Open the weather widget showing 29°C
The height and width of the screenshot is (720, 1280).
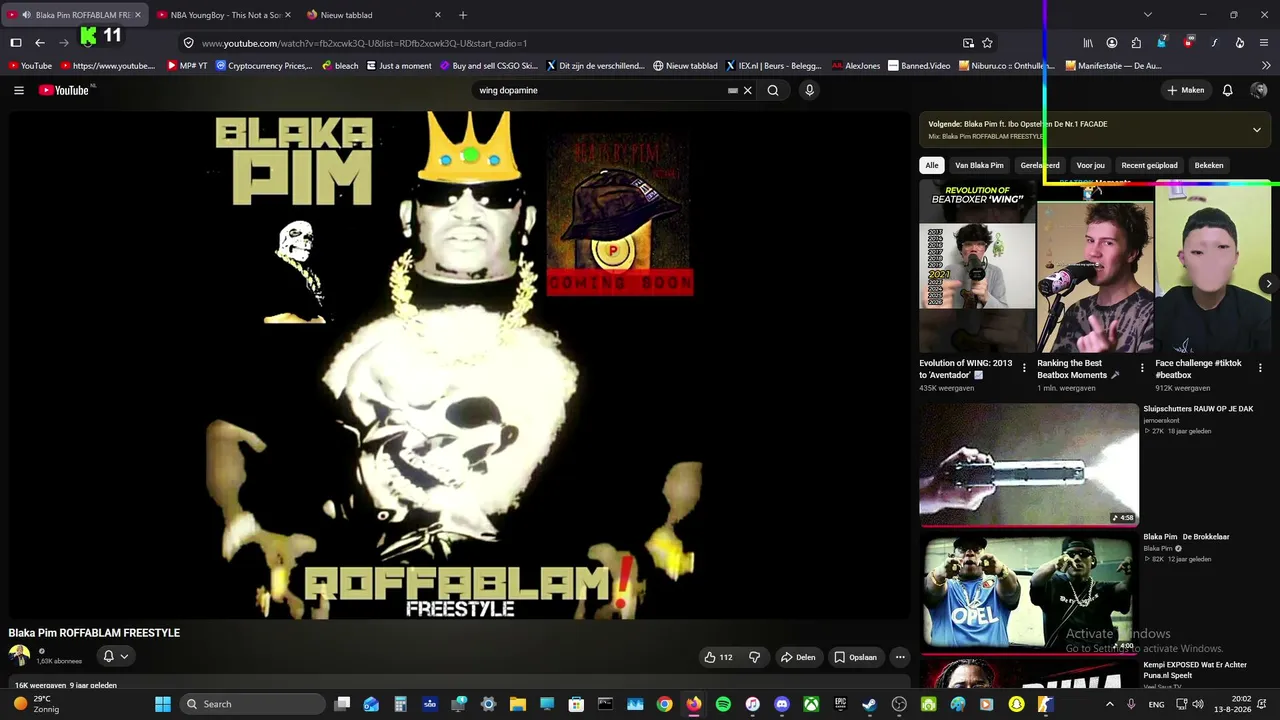(36, 704)
